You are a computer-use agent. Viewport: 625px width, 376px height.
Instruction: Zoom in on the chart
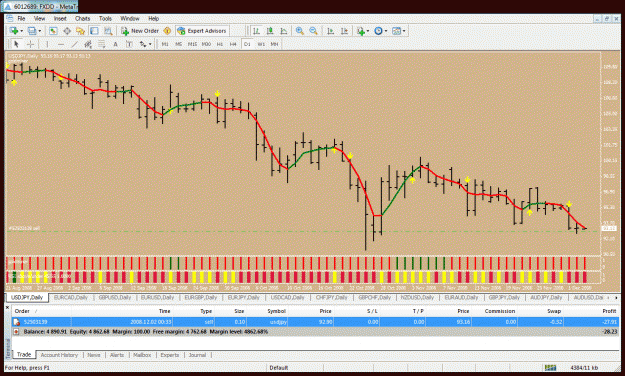[x=299, y=31]
